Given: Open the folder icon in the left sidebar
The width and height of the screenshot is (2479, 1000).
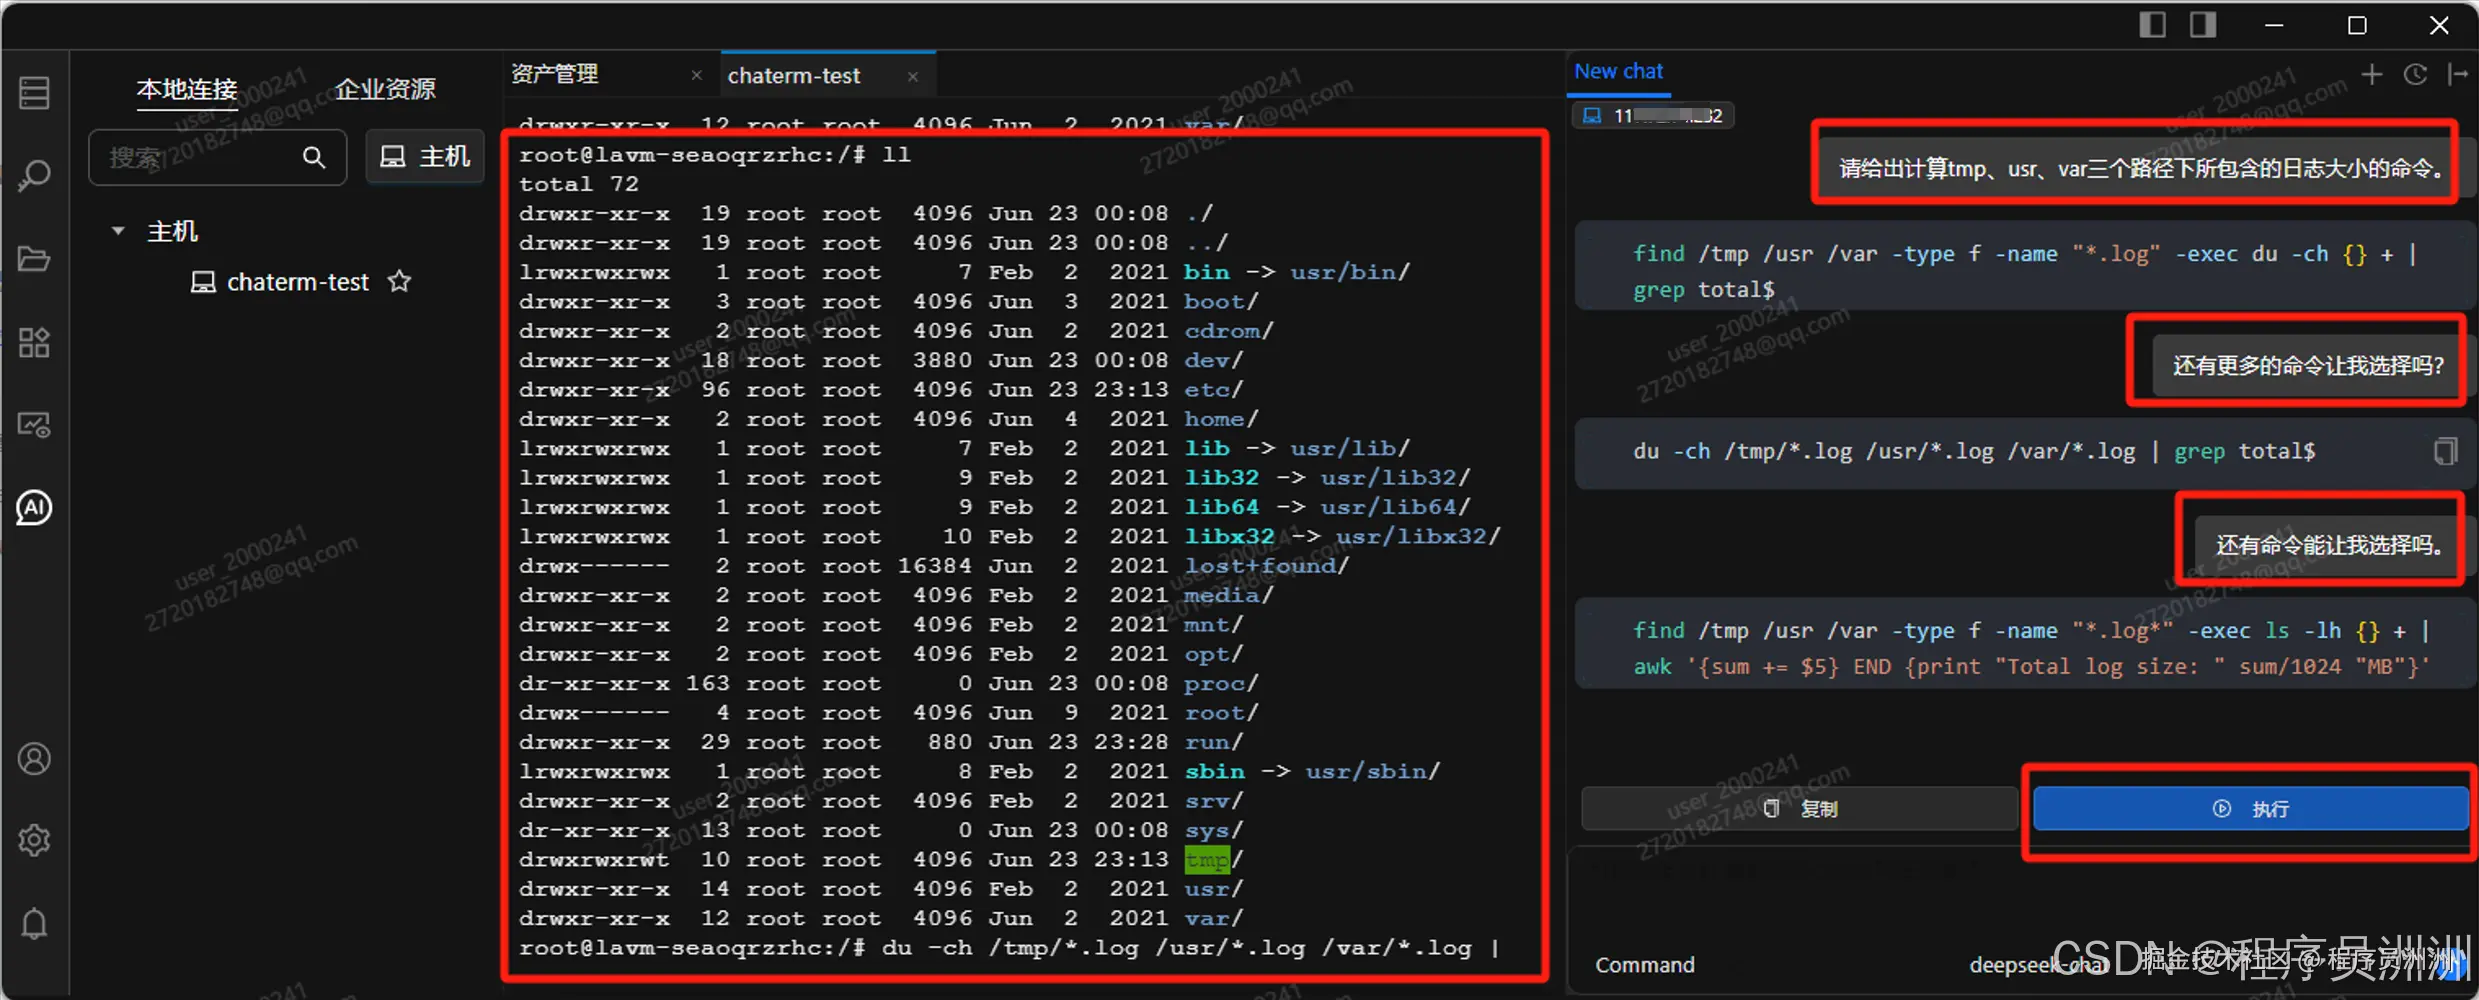Looking at the screenshot, I should pyautogui.click(x=34, y=259).
